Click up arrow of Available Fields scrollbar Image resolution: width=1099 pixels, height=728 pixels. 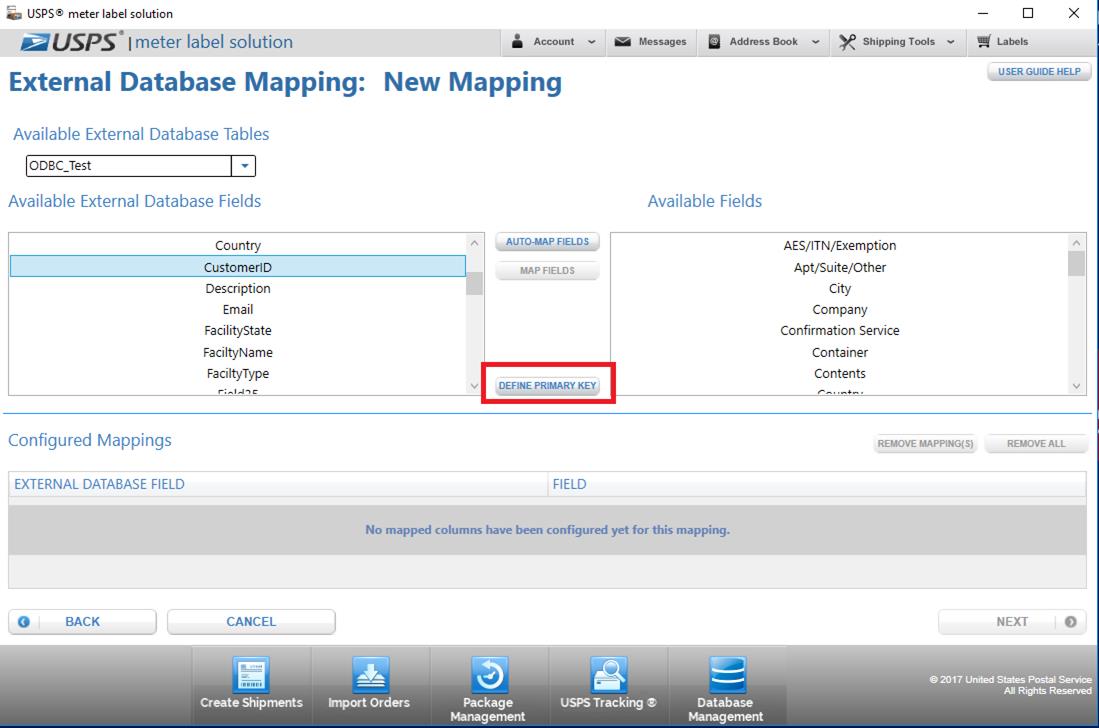click(1077, 243)
